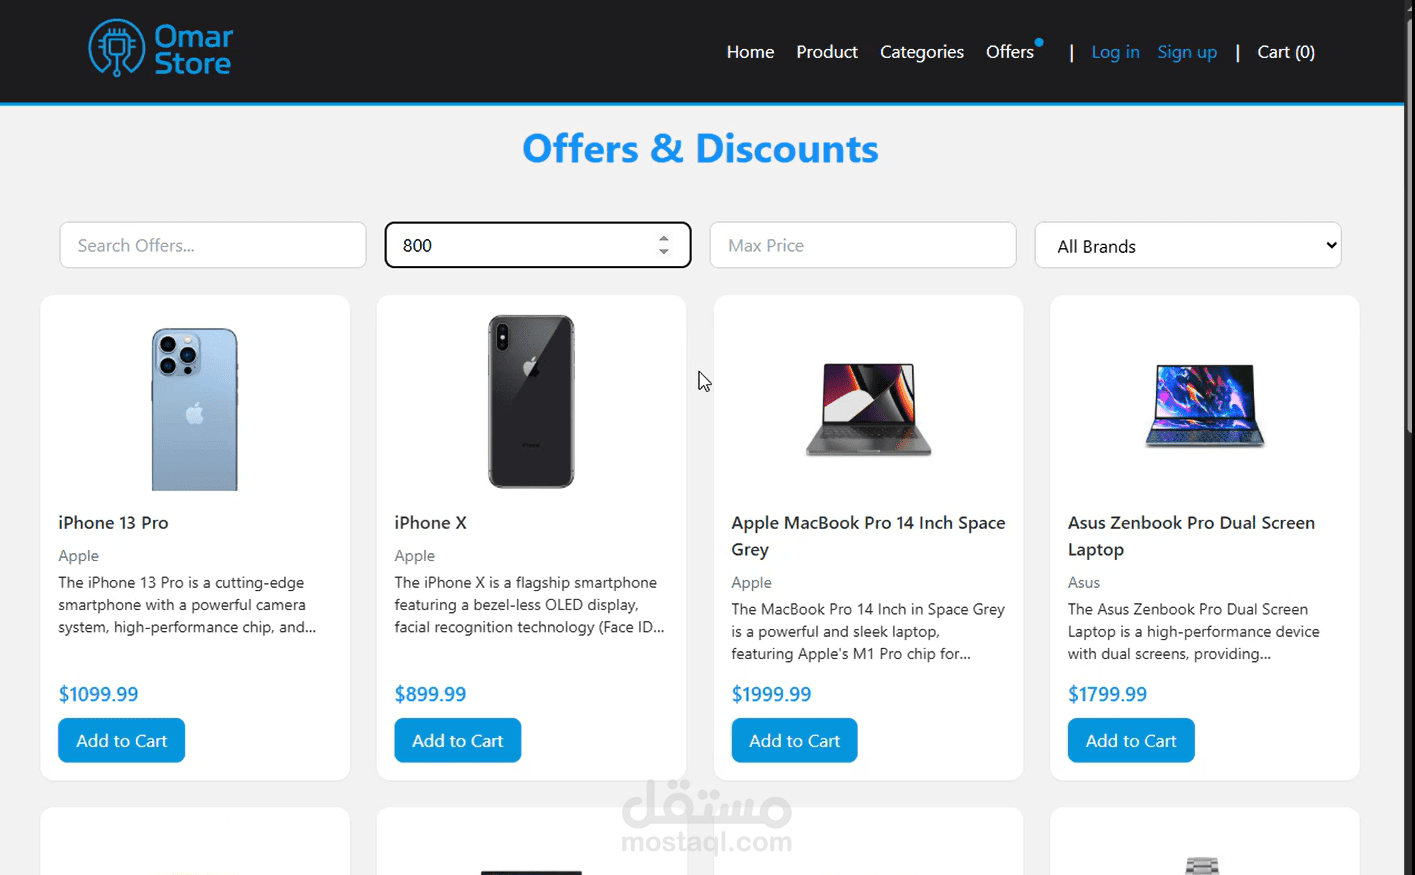Add iPhone 13 Pro to cart
The width and height of the screenshot is (1415, 875).
[121, 740]
